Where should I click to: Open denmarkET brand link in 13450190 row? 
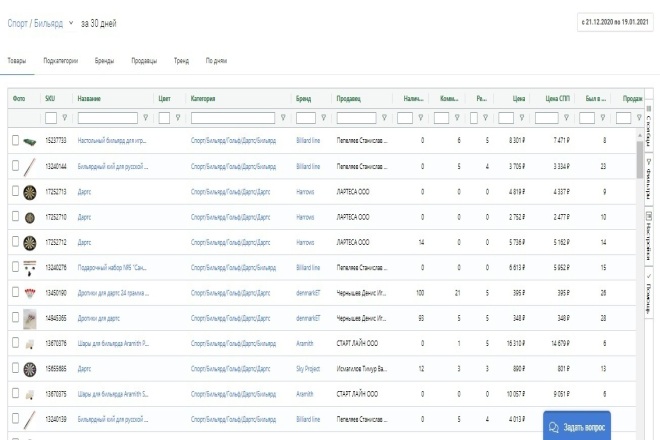coord(308,293)
